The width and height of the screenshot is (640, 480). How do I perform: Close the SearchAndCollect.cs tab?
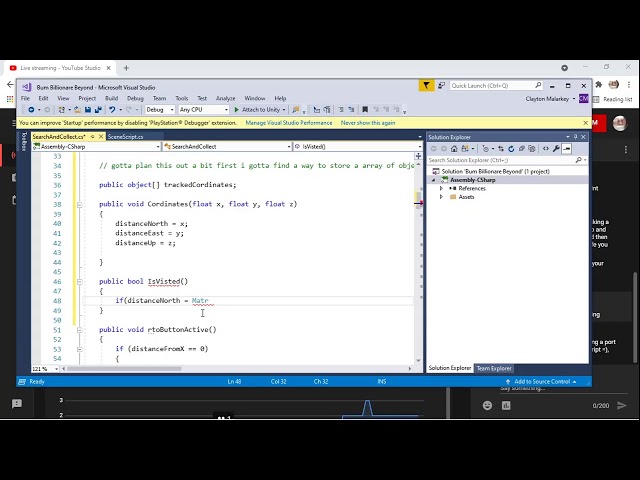point(101,136)
